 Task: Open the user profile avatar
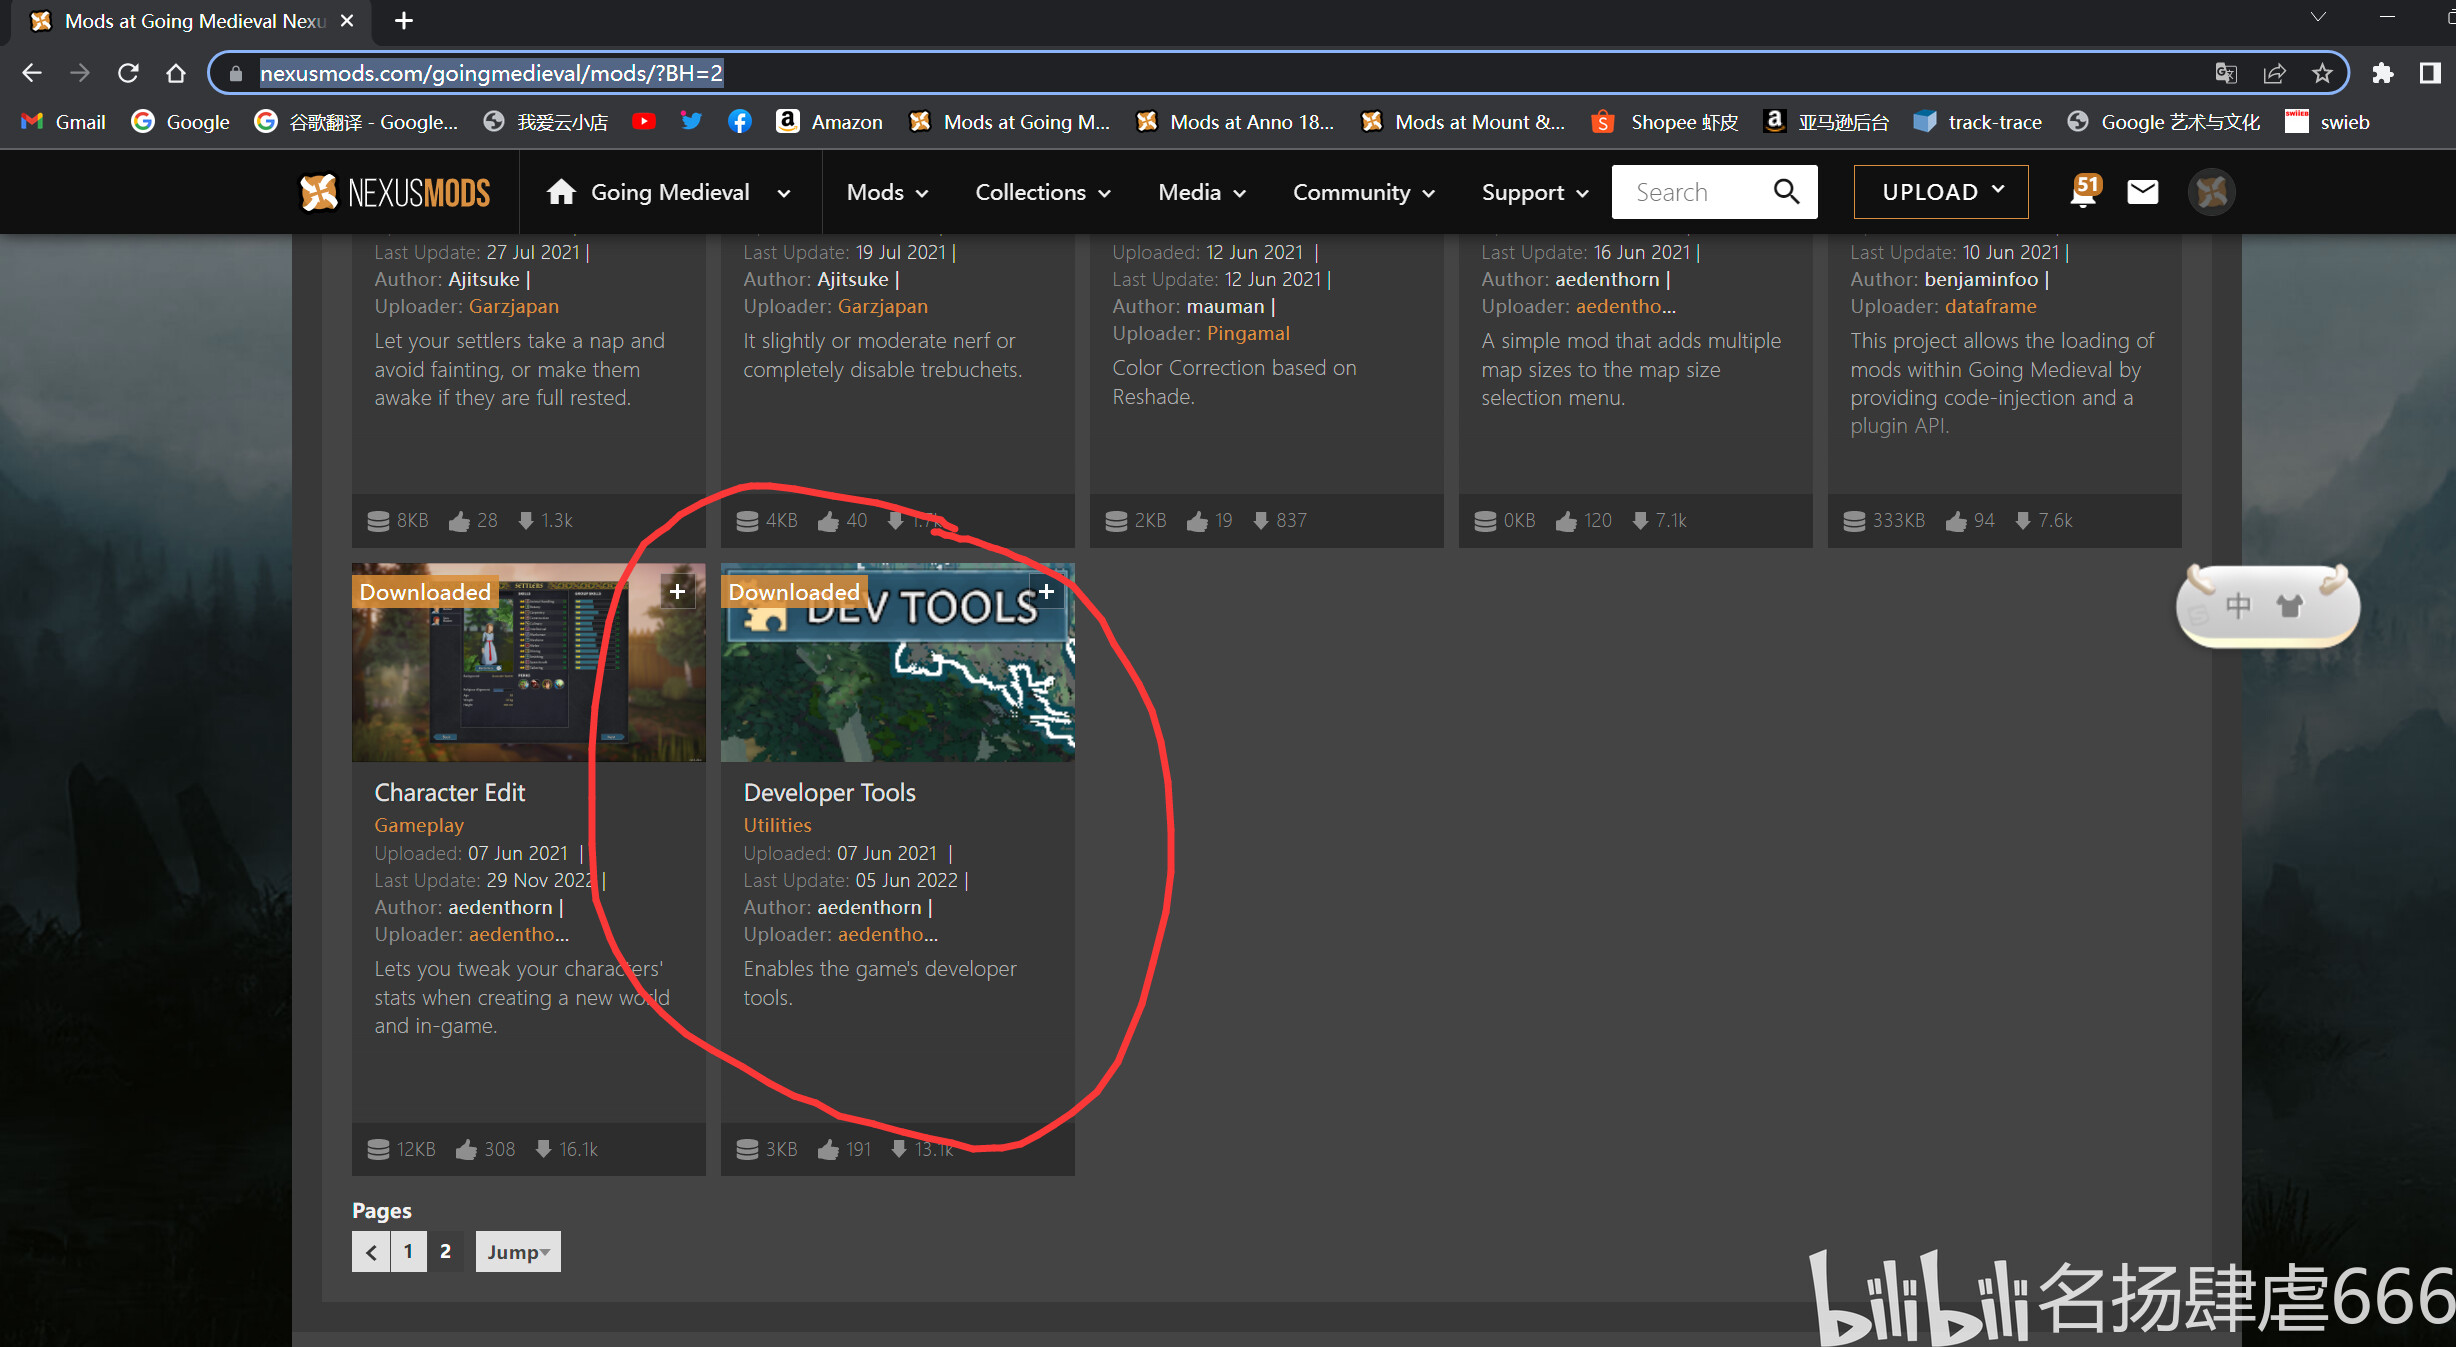coord(2211,191)
